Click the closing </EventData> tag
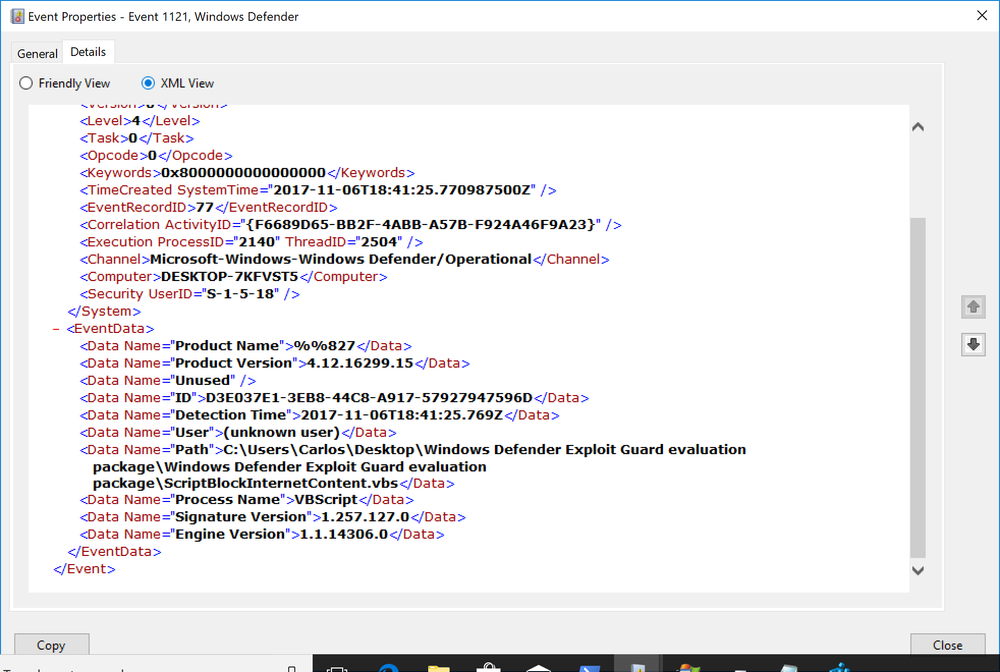This screenshot has height=672, width=1000. pyautogui.click(x=114, y=551)
